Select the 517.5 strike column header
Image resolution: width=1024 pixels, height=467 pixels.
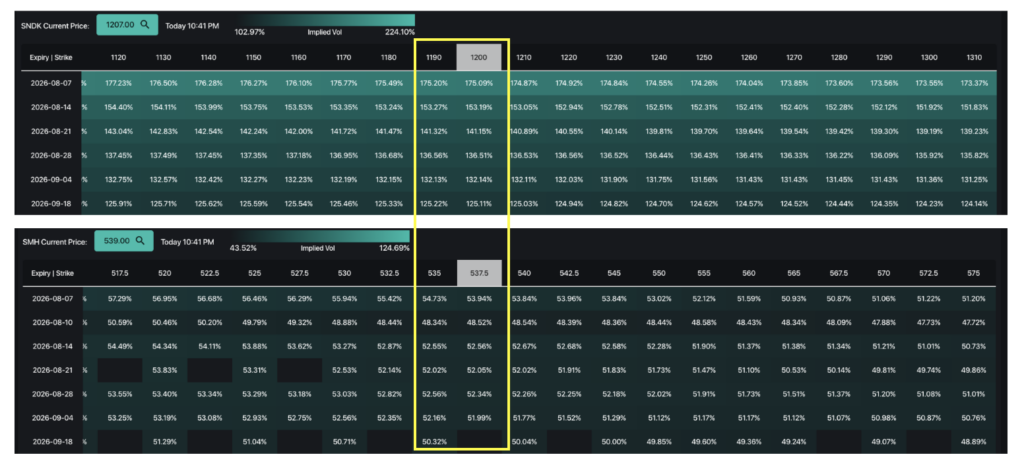click(x=118, y=273)
